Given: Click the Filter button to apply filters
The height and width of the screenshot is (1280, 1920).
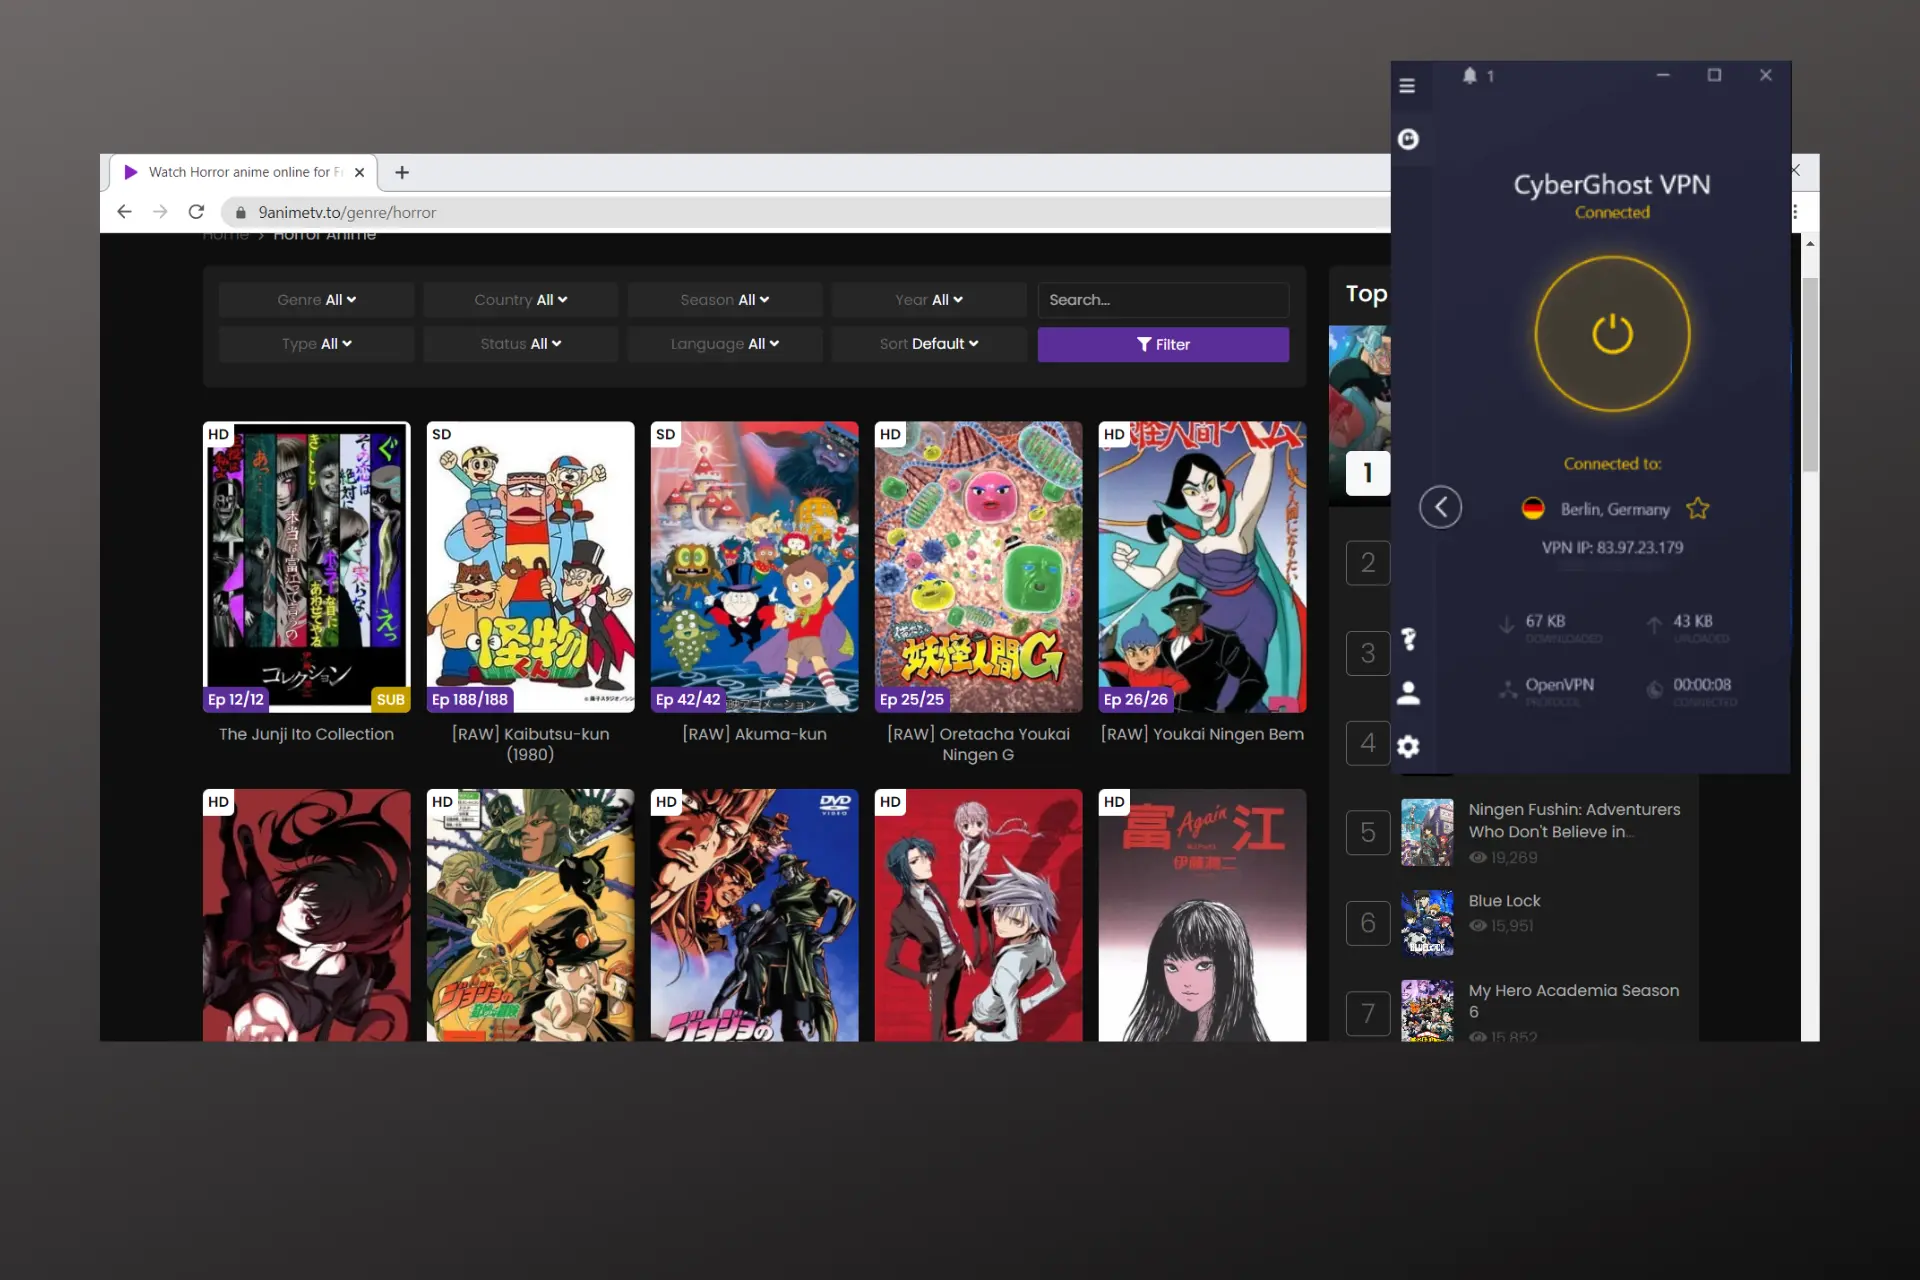Looking at the screenshot, I should 1161,343.
